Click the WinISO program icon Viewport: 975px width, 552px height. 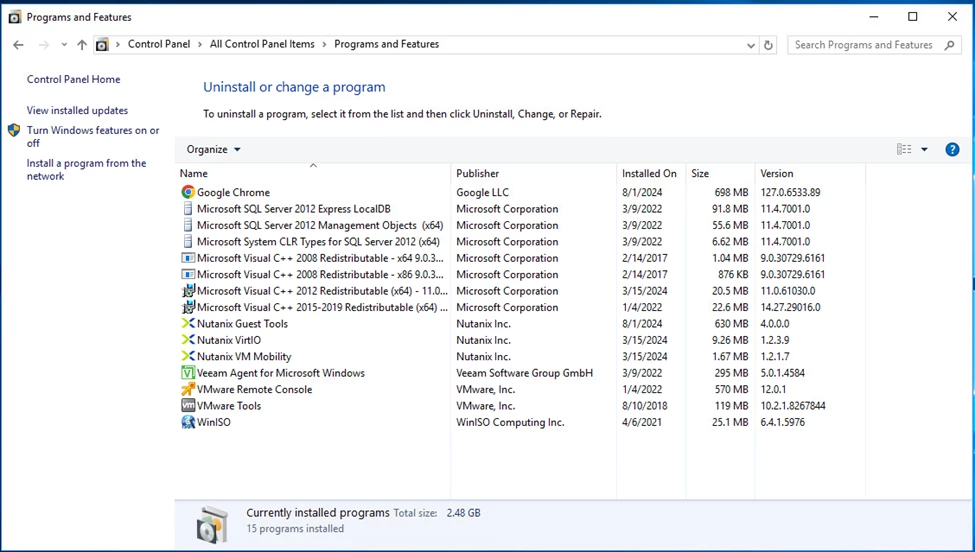[x=188, y=422]
